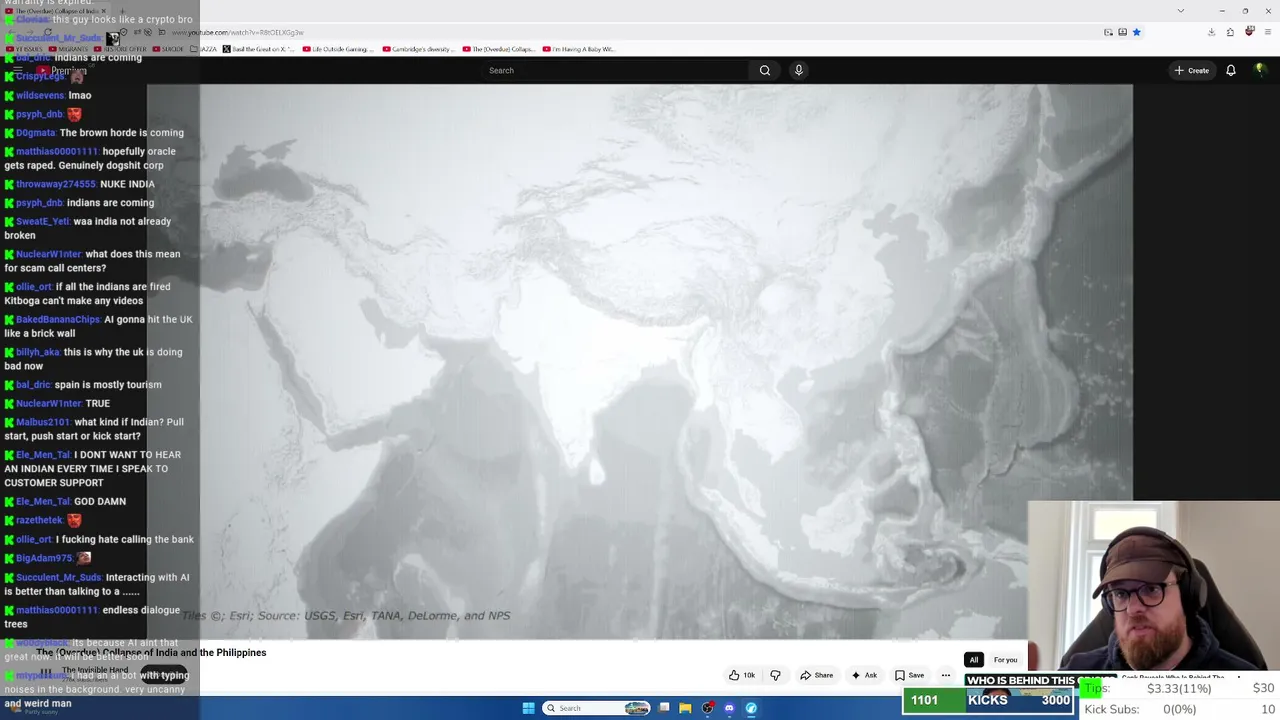
Task: Start voice search with the microphone
Action: (x=798, y=70)
